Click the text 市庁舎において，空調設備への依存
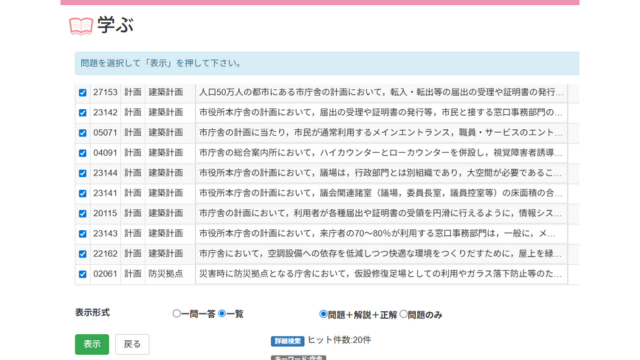This screenshot has height=360, width=640. click(381, 254)
